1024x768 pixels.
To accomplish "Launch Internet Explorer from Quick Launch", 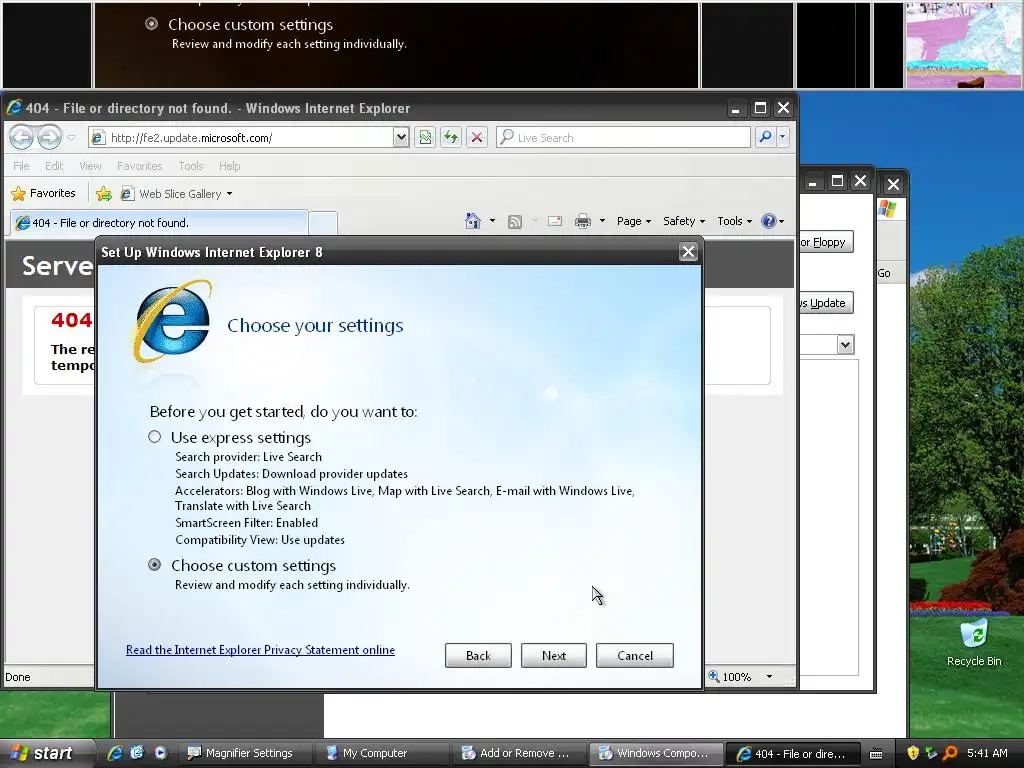I will pyautogui.click(x=116, y=753).
